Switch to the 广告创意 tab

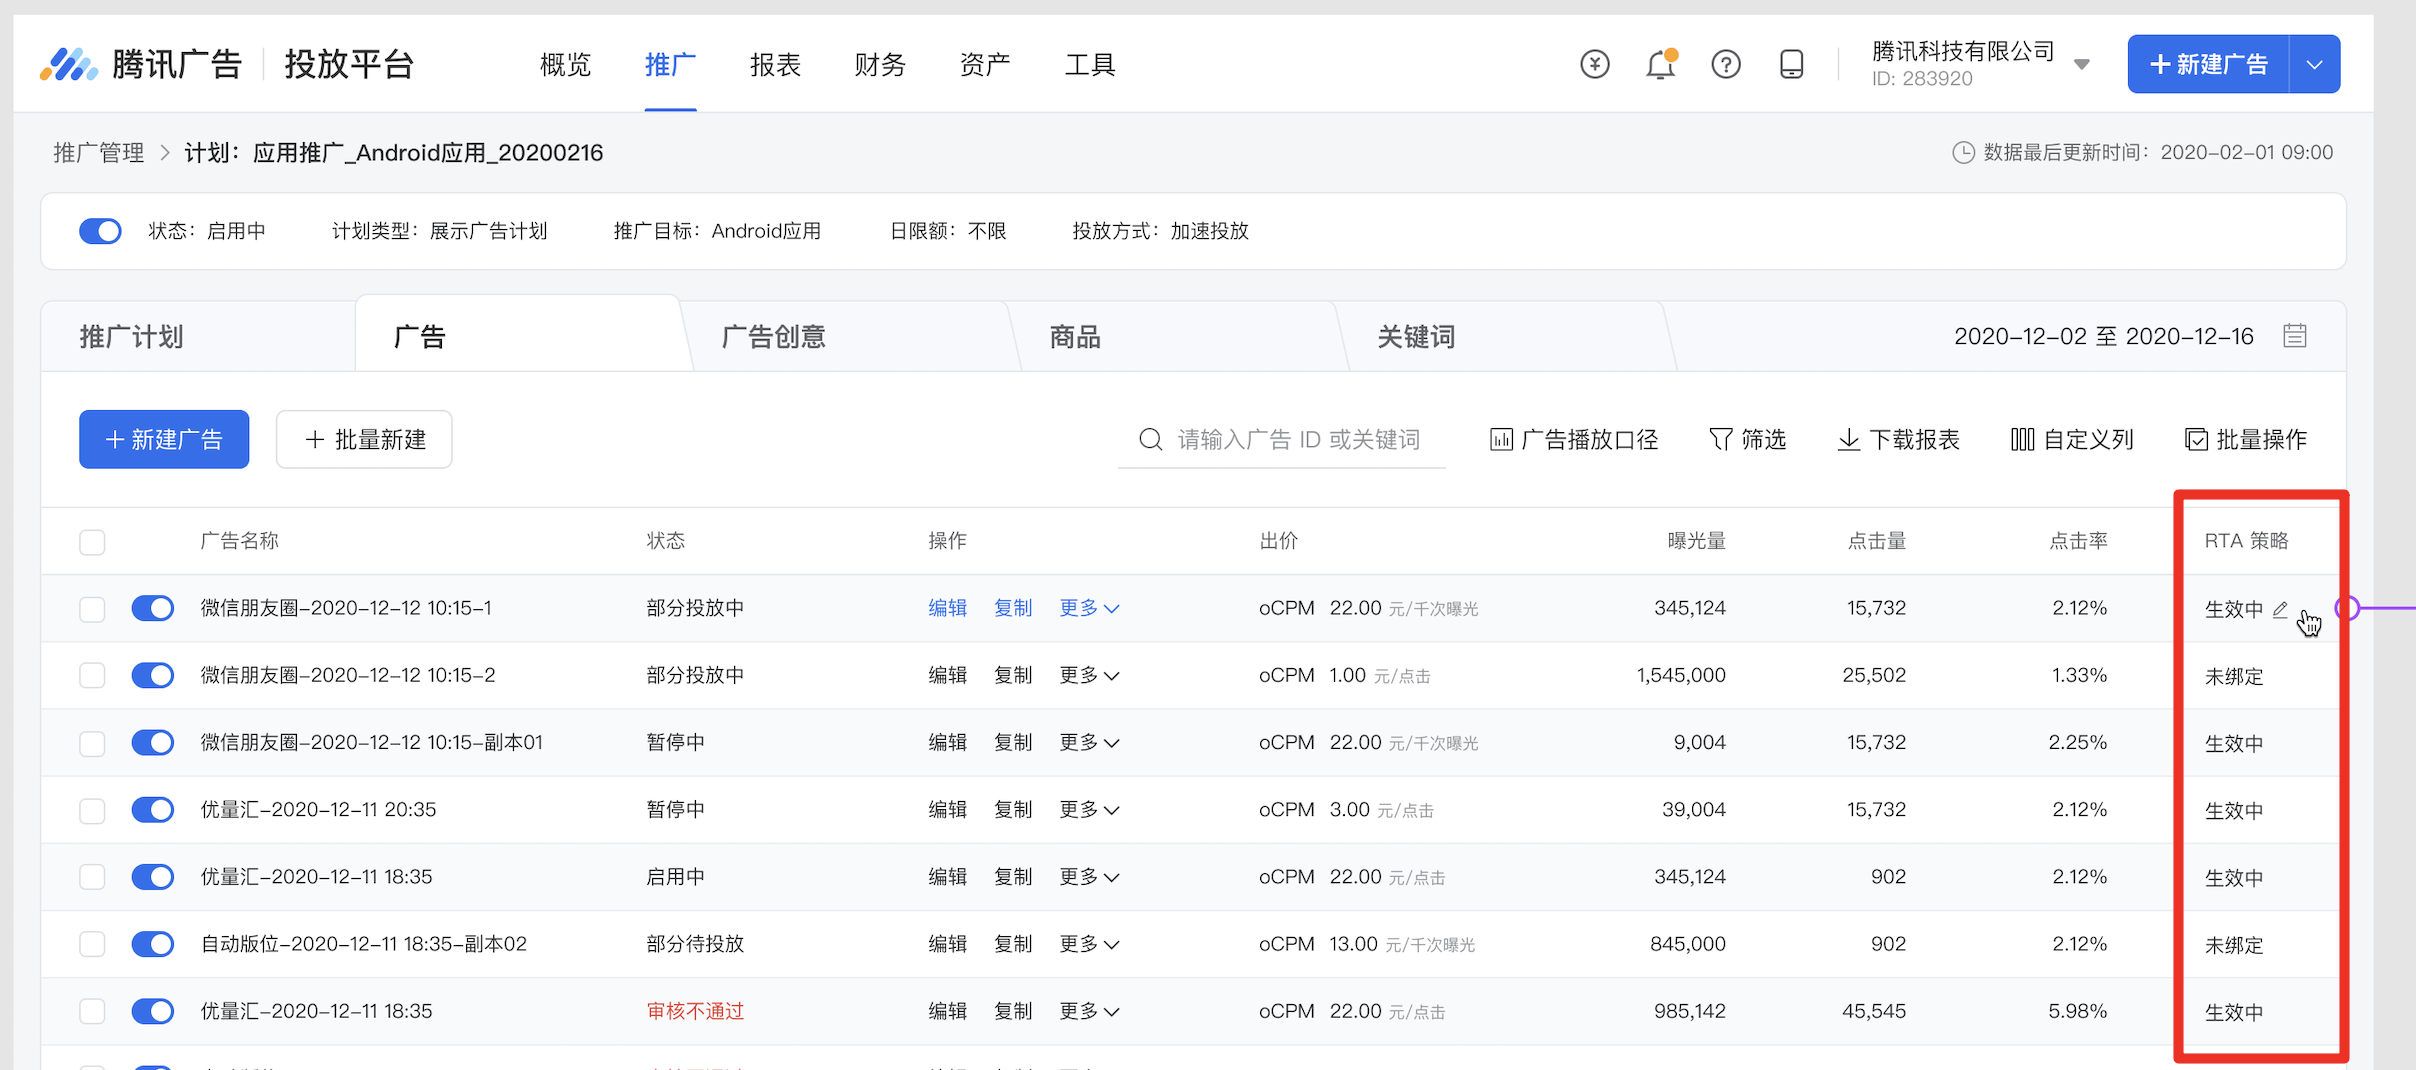(772, 336)
